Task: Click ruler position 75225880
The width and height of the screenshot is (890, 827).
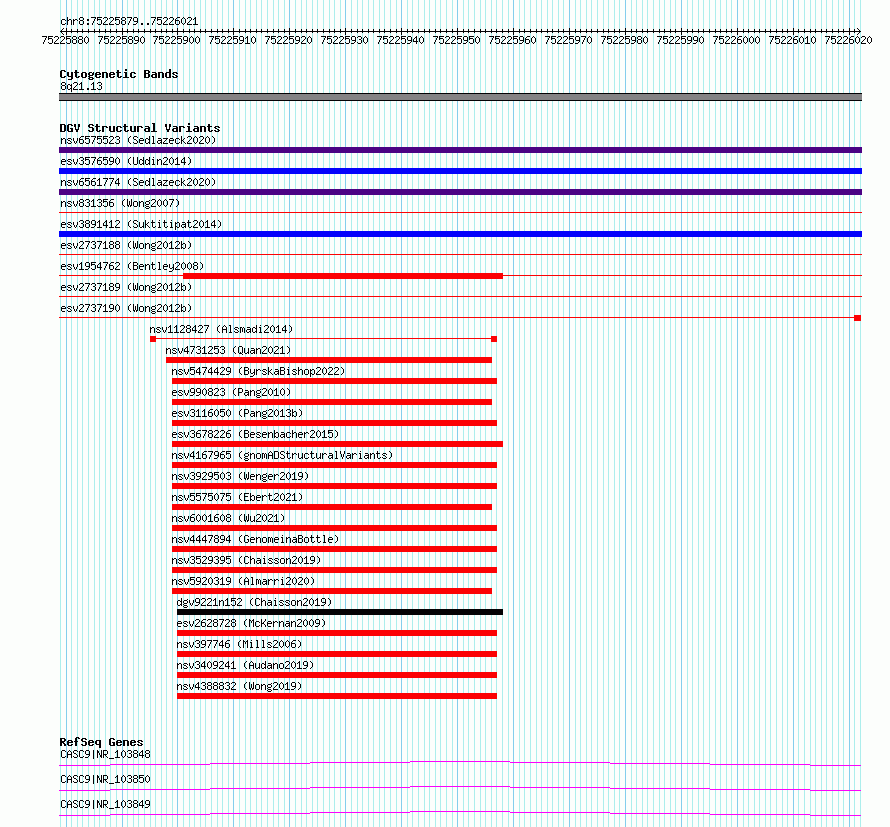Action: 65,40
